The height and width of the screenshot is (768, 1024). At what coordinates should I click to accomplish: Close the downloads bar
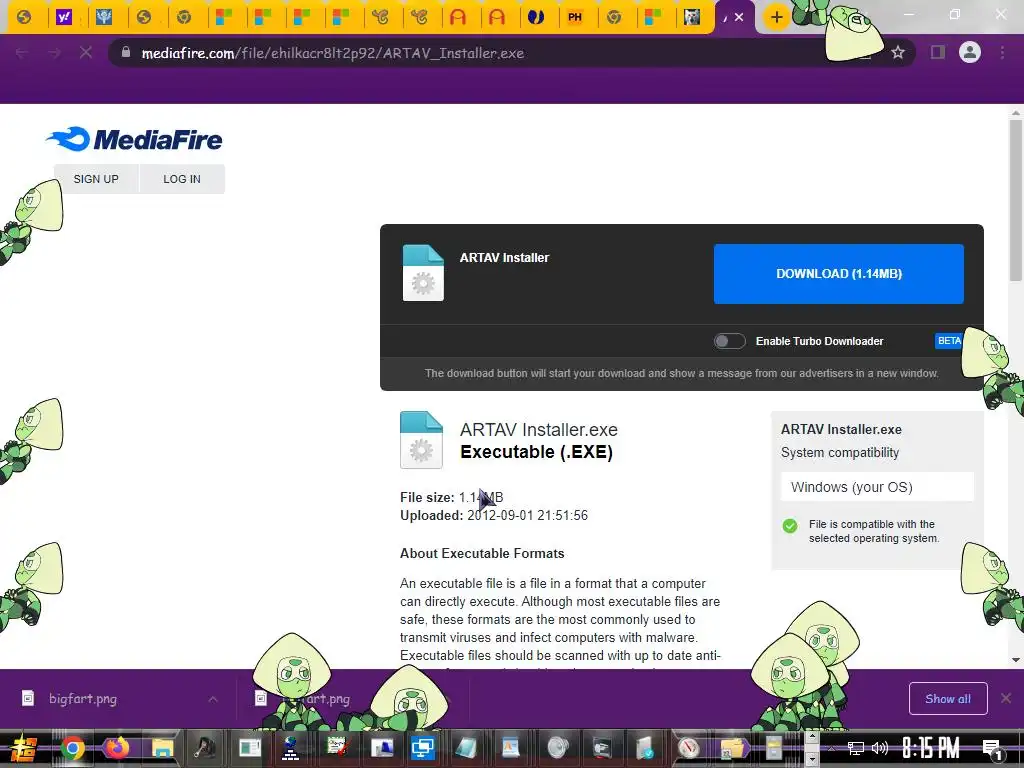[1006, 698]
